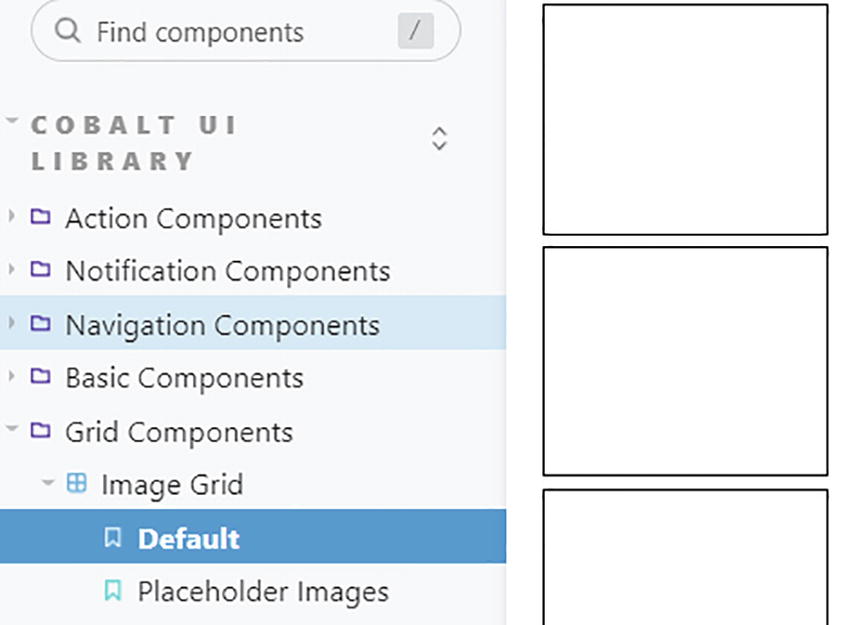843x625 pixels.
Task: Click the magnifier search icon
Action: (68, 31)
